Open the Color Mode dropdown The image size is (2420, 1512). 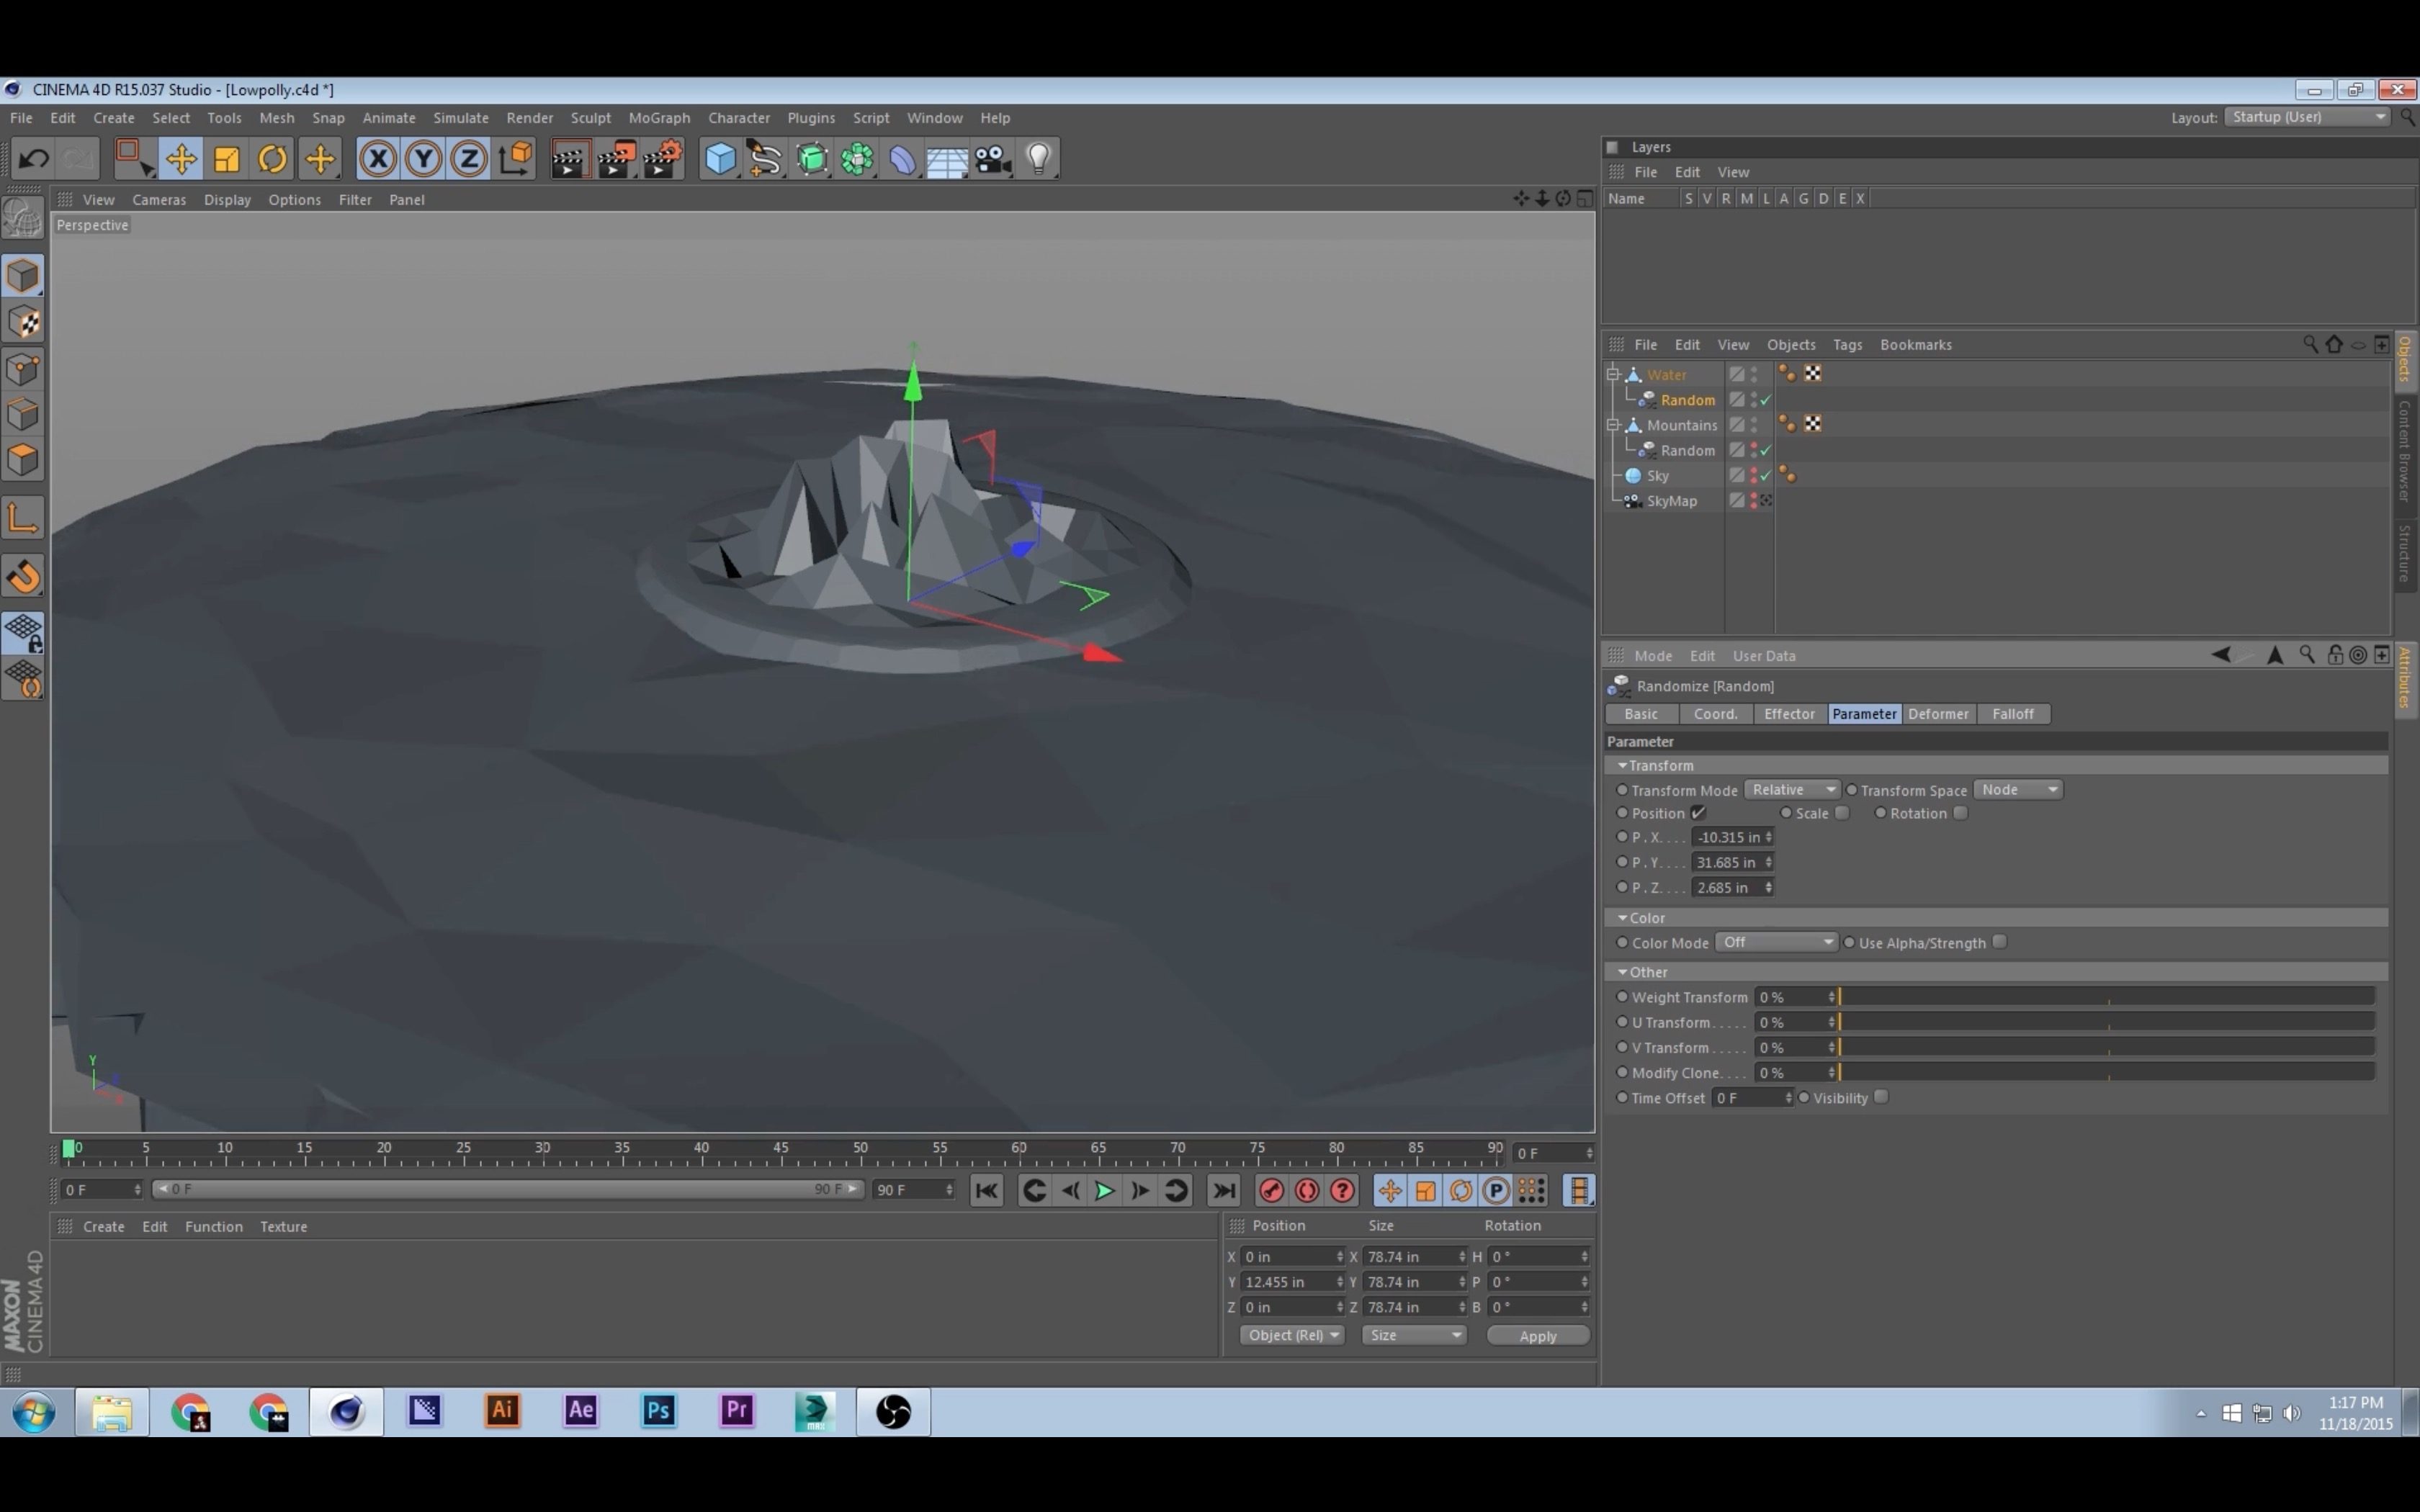click(x=1776, y=942)
